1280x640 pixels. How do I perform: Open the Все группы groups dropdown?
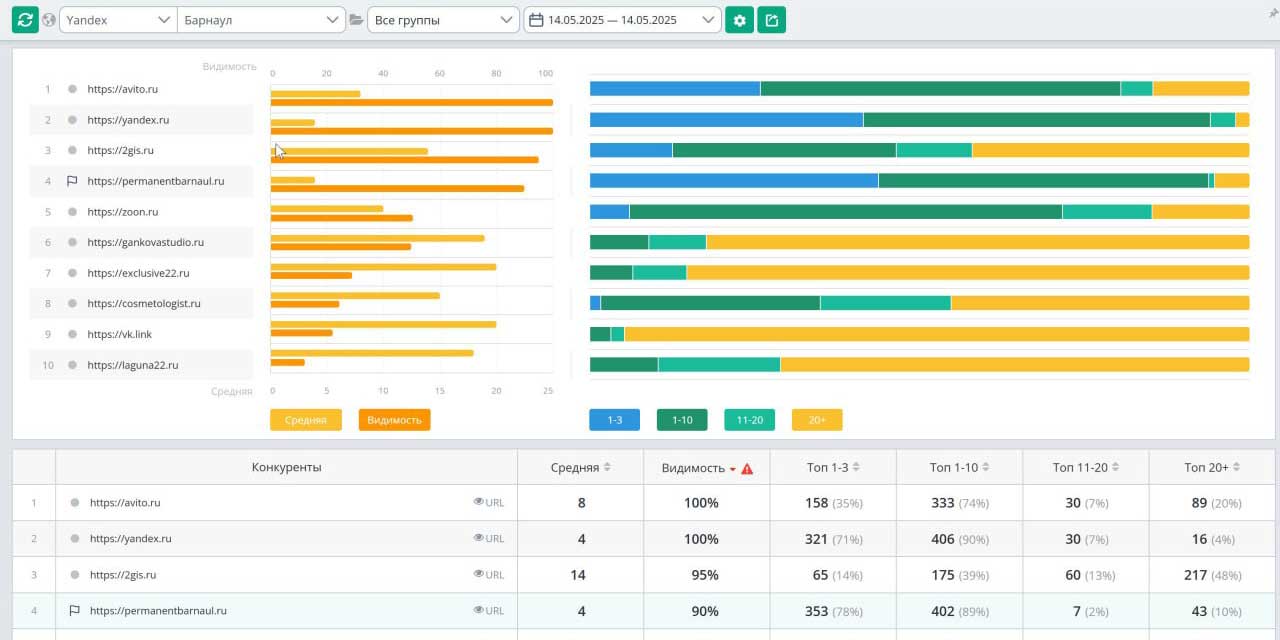click(x=442, y=20)
